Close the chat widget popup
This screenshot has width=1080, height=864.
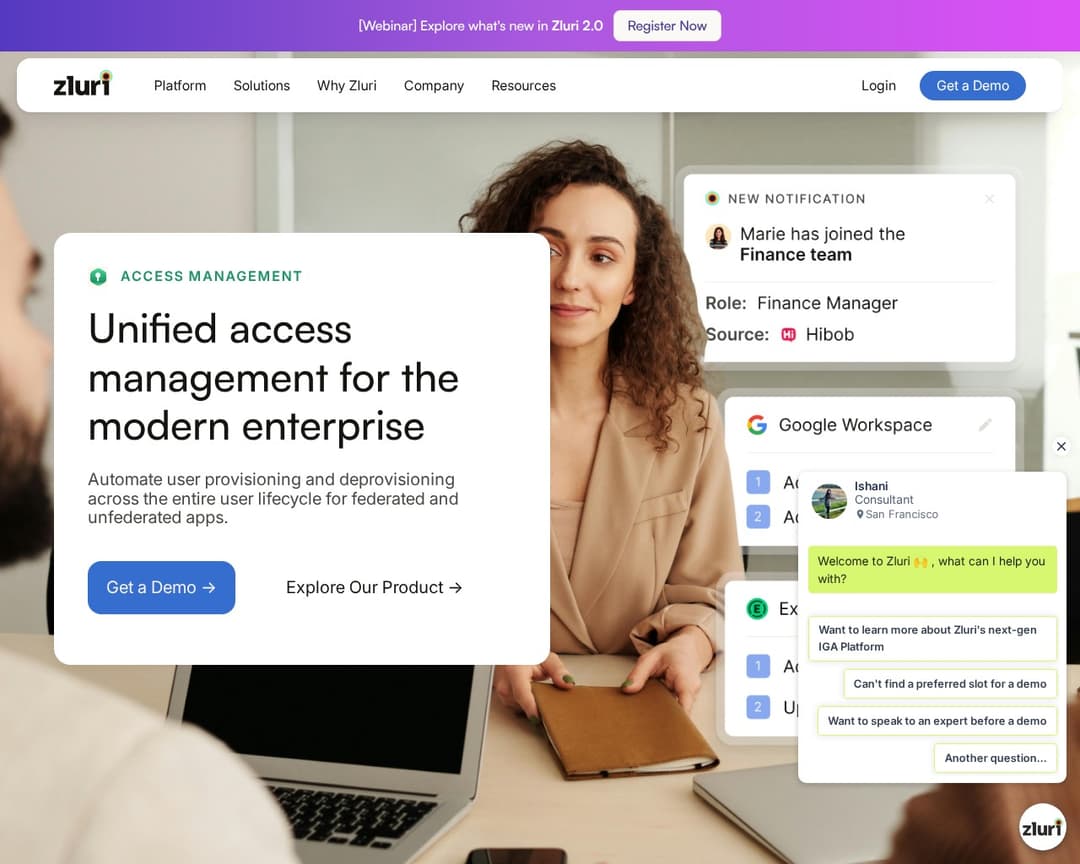coord(1061,446)
